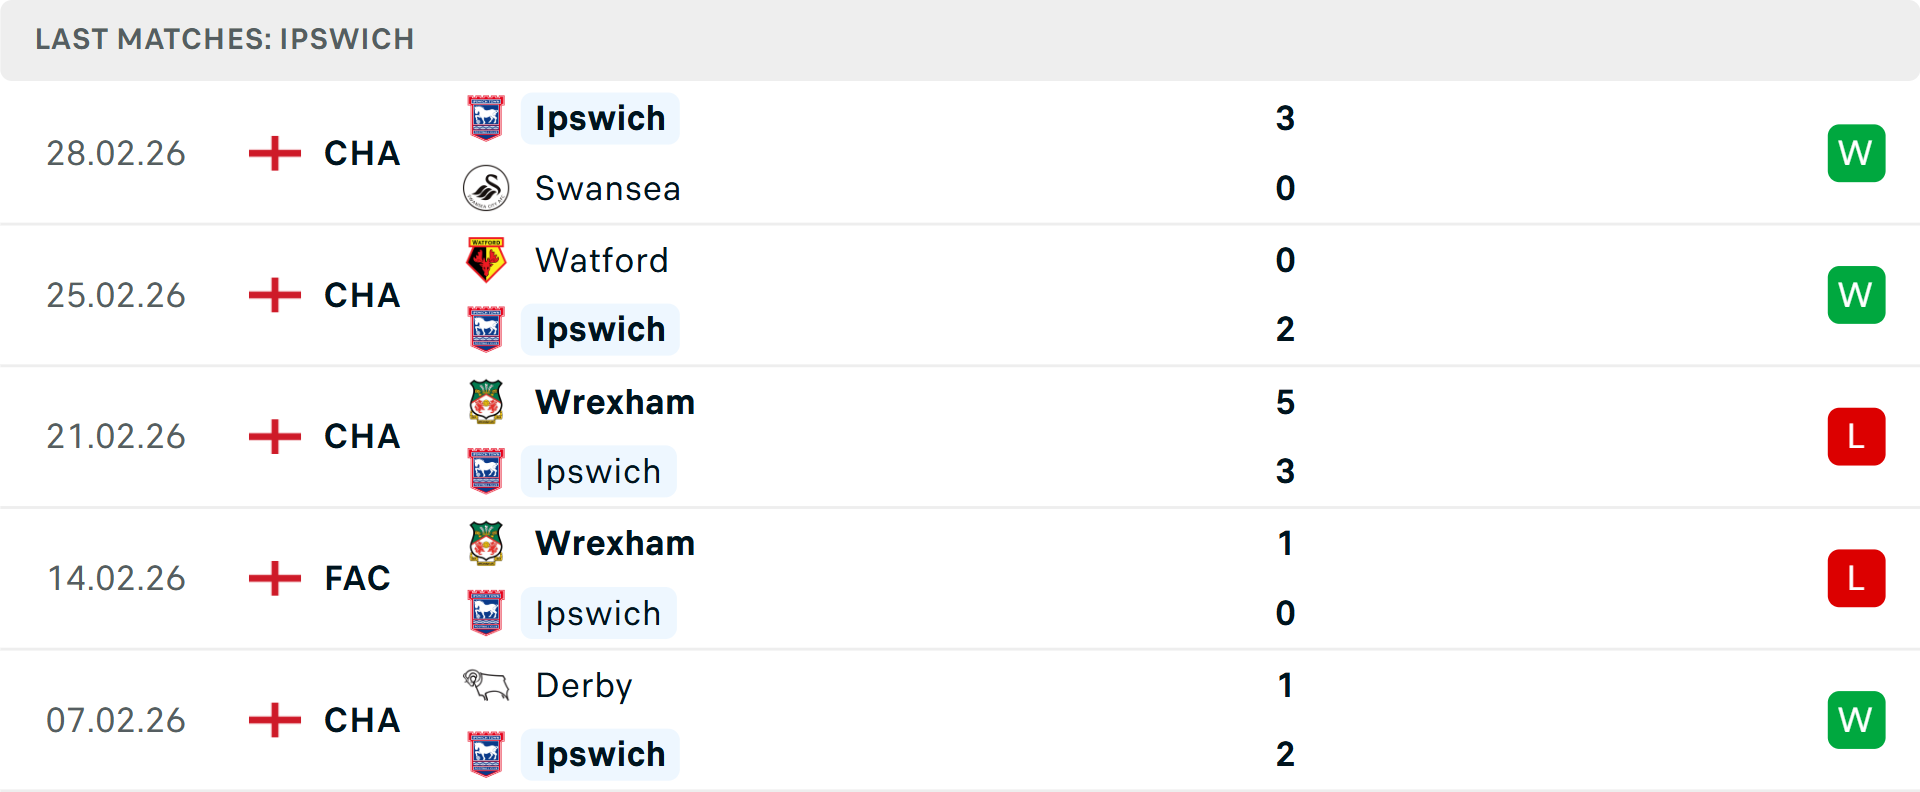
Task: Open the Derby team link
Action: 584,685
